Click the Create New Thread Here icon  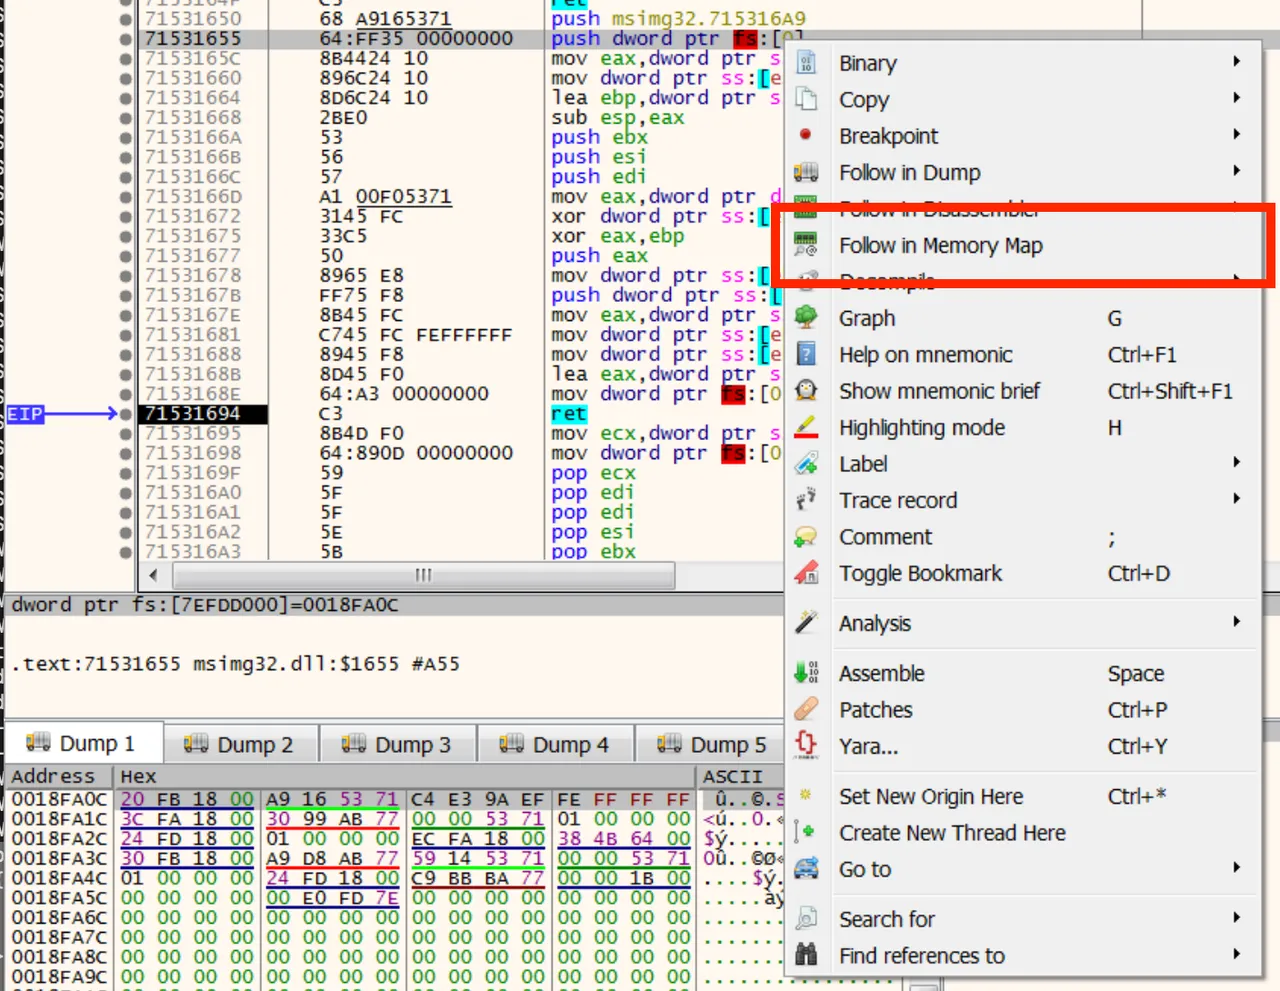pos(806,832)
